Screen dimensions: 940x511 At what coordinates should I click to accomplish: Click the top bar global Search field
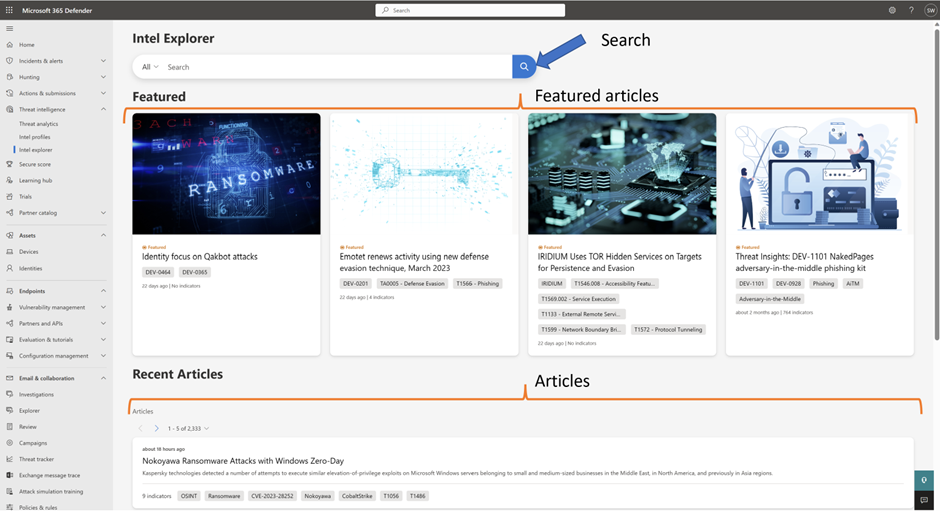click(470, 10)
